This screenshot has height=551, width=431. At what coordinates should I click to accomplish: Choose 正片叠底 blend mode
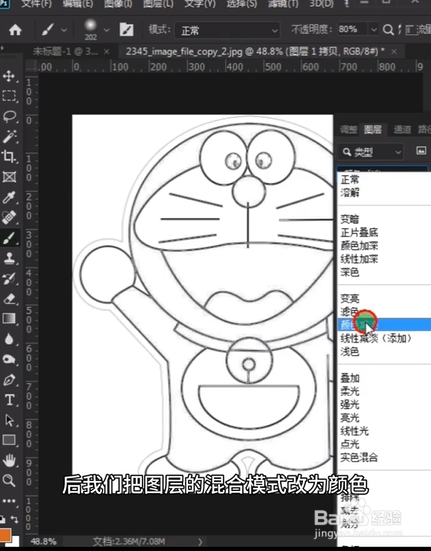click(384, 232)
